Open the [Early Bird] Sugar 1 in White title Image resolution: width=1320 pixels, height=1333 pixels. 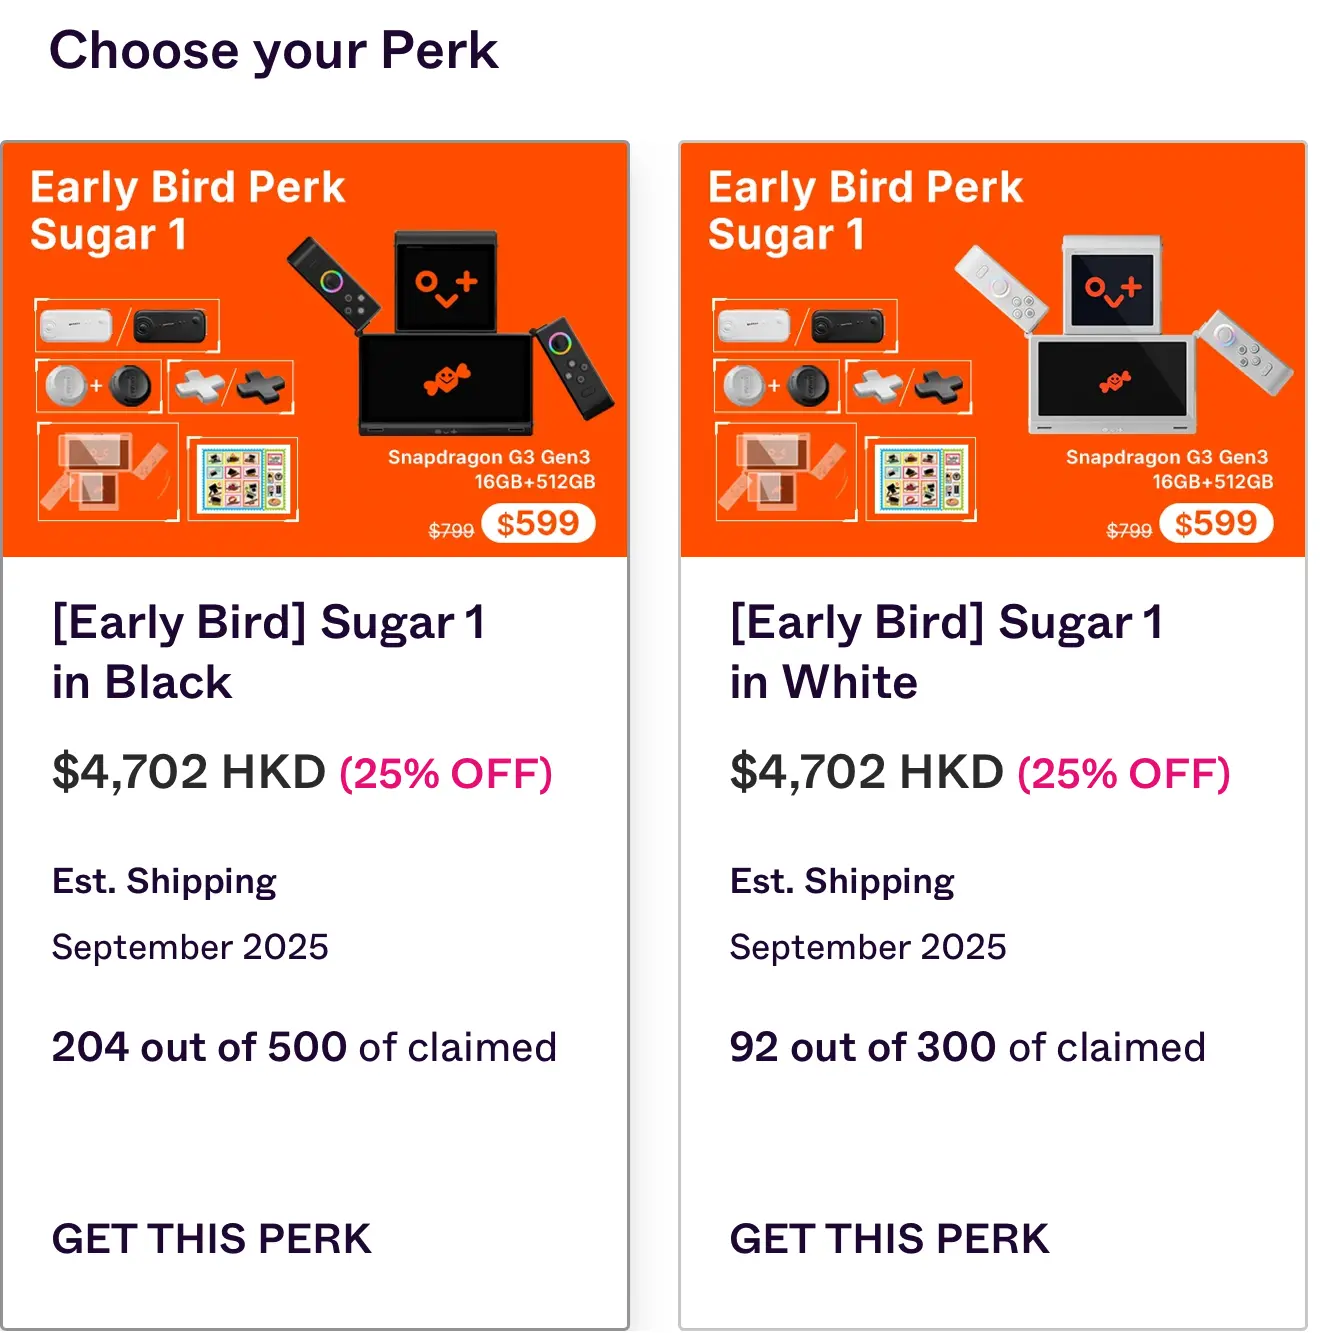946,652
